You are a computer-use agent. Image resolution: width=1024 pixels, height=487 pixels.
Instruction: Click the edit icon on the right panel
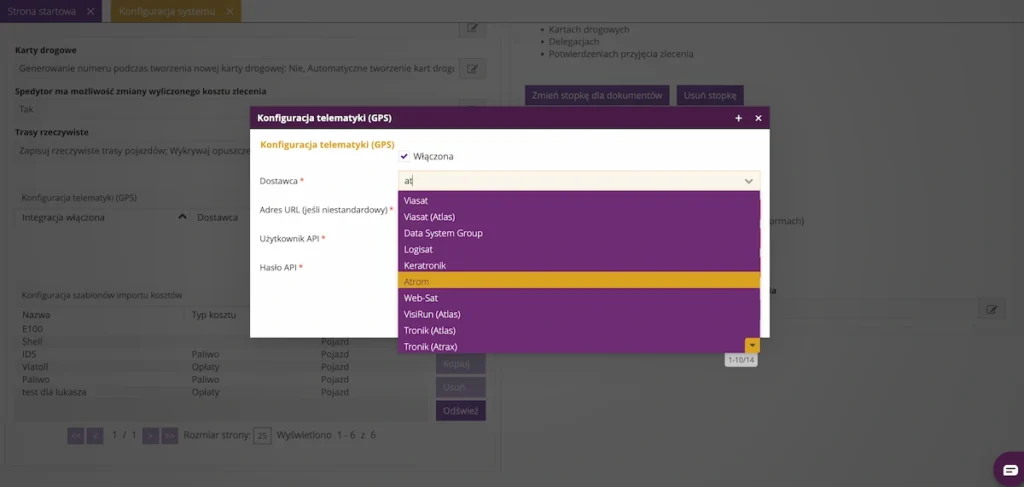[991, 309]
